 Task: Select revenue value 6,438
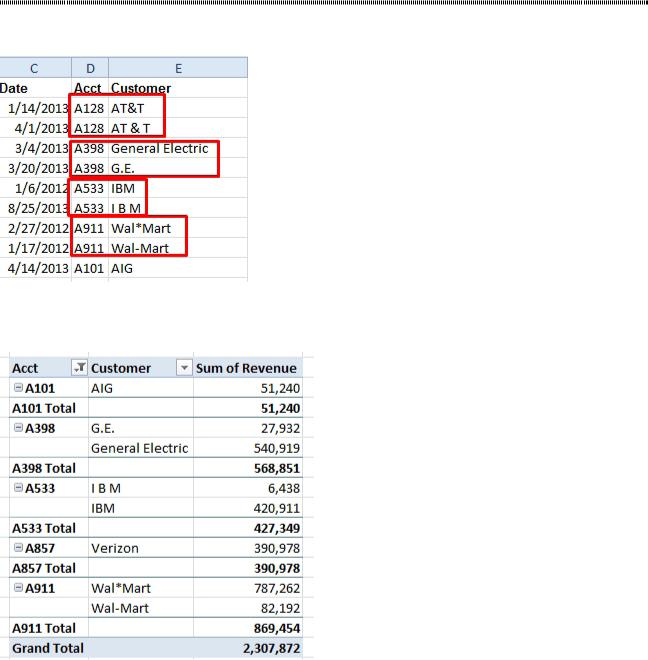click(x=248, y=488)
